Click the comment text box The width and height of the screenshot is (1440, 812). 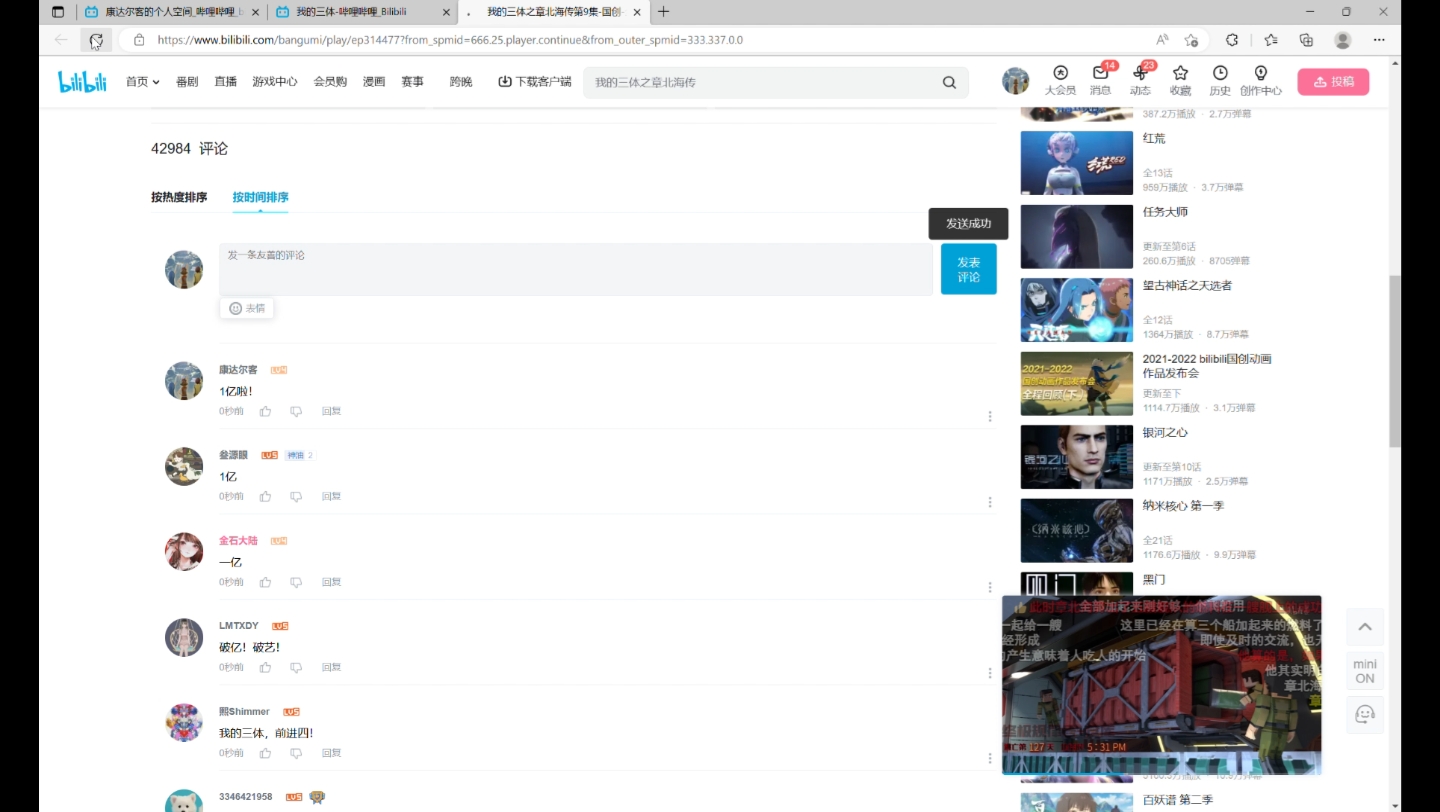point(576,269)
